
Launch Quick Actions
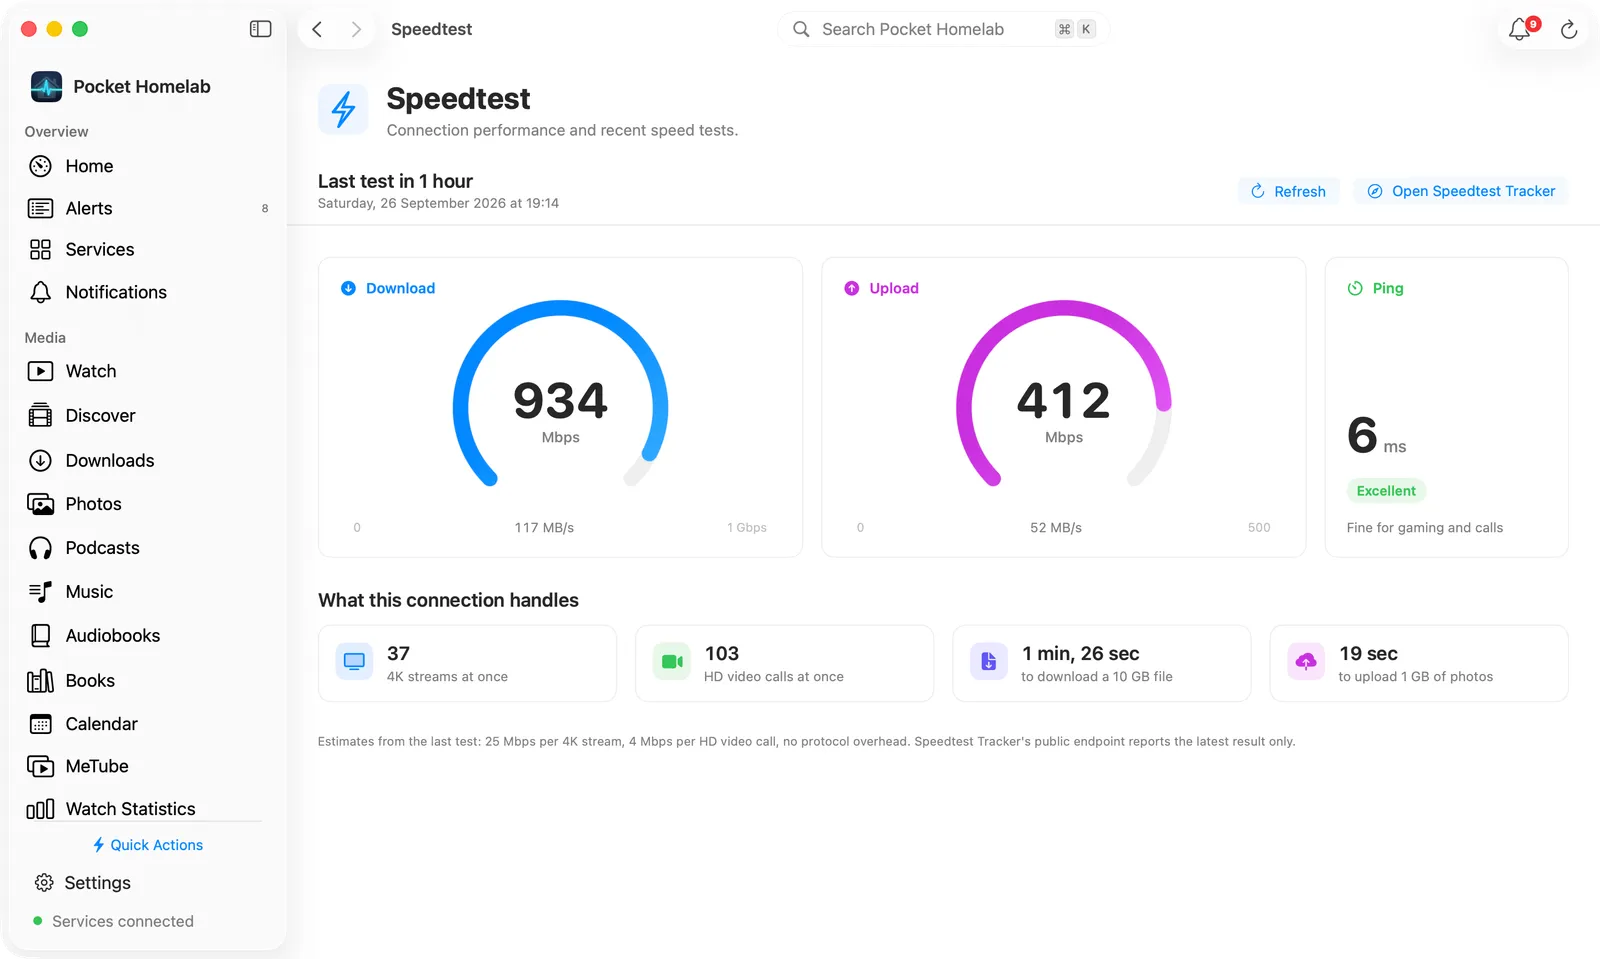point(148,845)
